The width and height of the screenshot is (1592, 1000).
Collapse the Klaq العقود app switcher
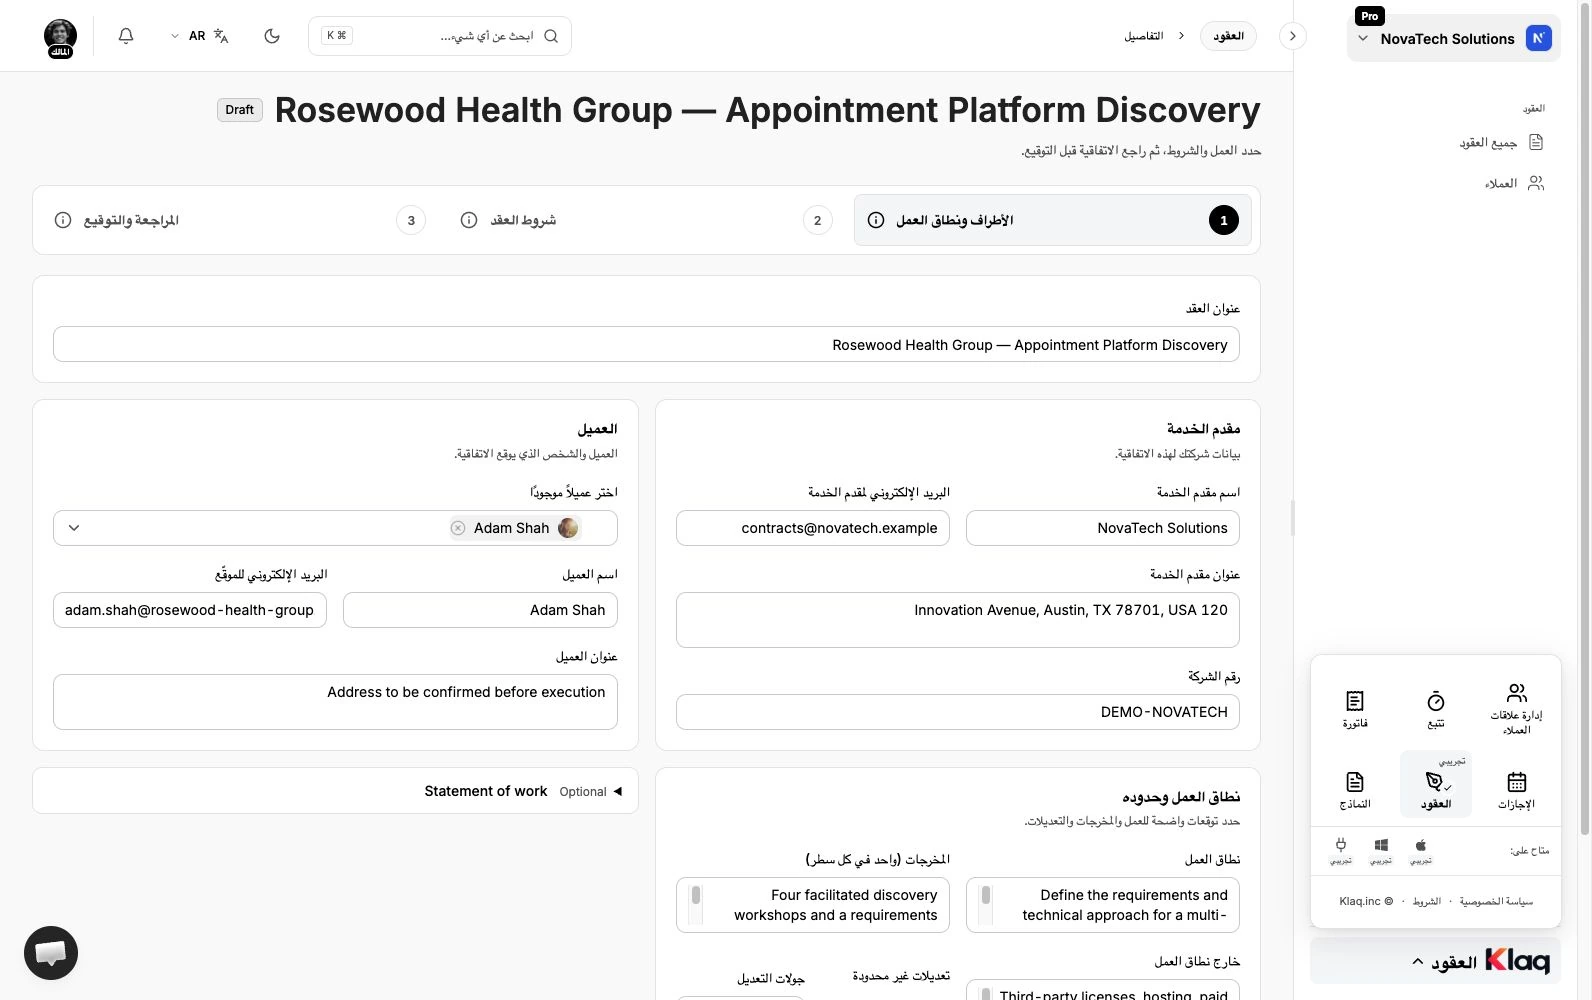tap(1436, 961)
